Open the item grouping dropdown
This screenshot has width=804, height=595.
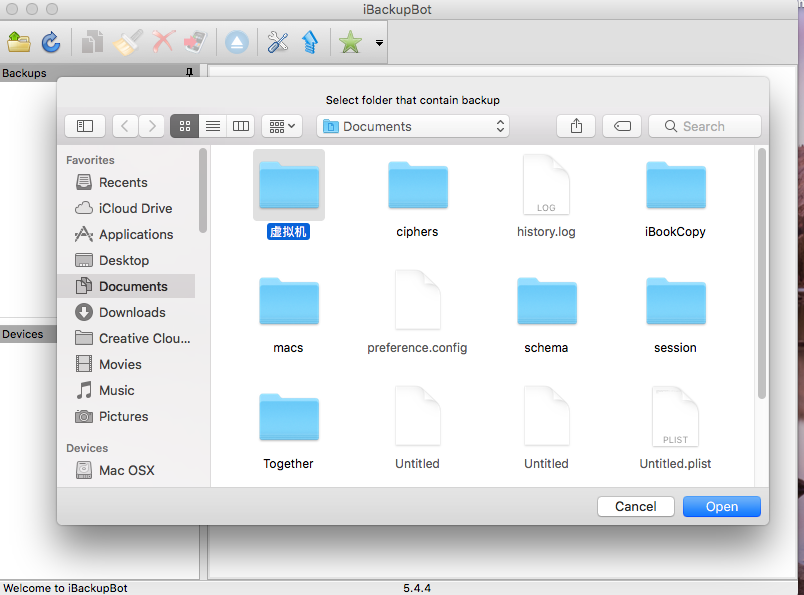click(x=282, y=126)
